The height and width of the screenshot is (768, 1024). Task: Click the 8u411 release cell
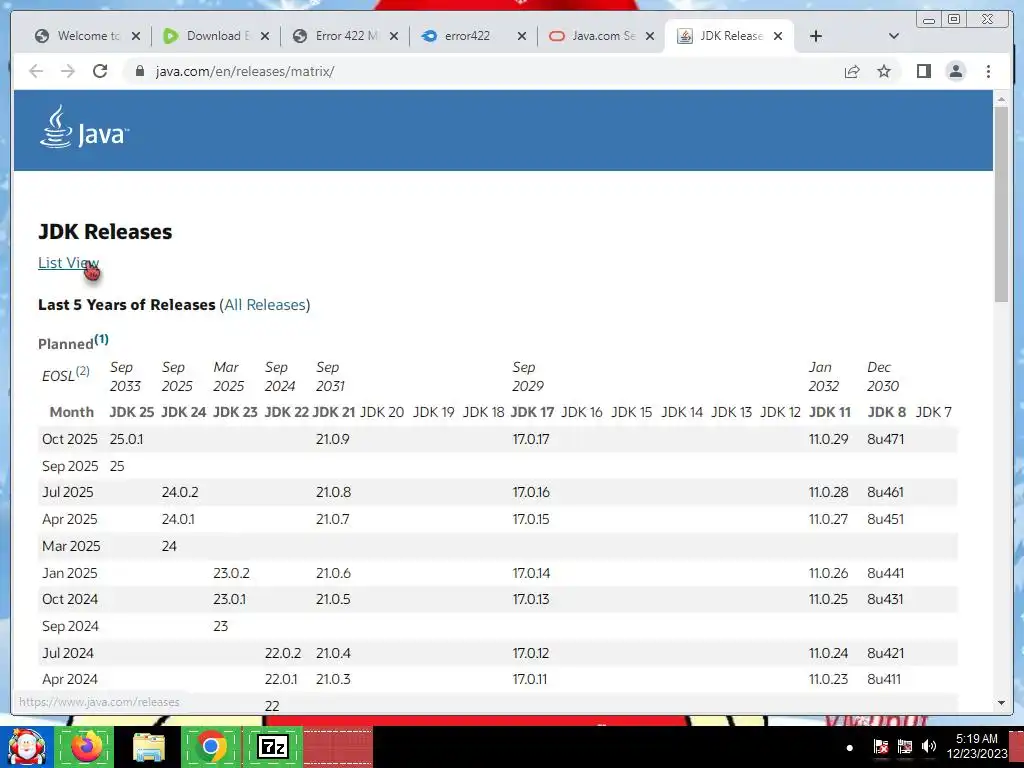pos(884,679)
